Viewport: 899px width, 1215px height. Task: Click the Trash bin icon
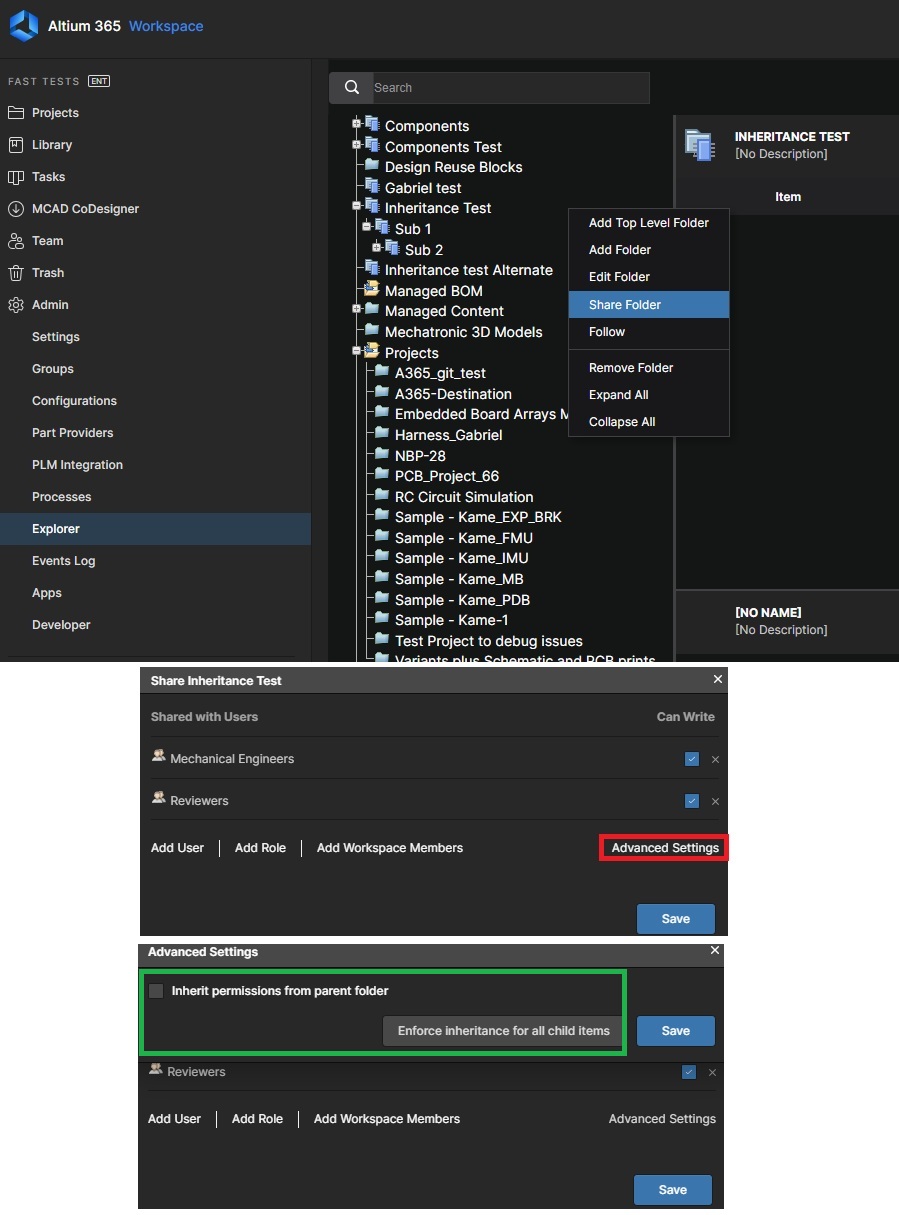click(x=16, y=273)
